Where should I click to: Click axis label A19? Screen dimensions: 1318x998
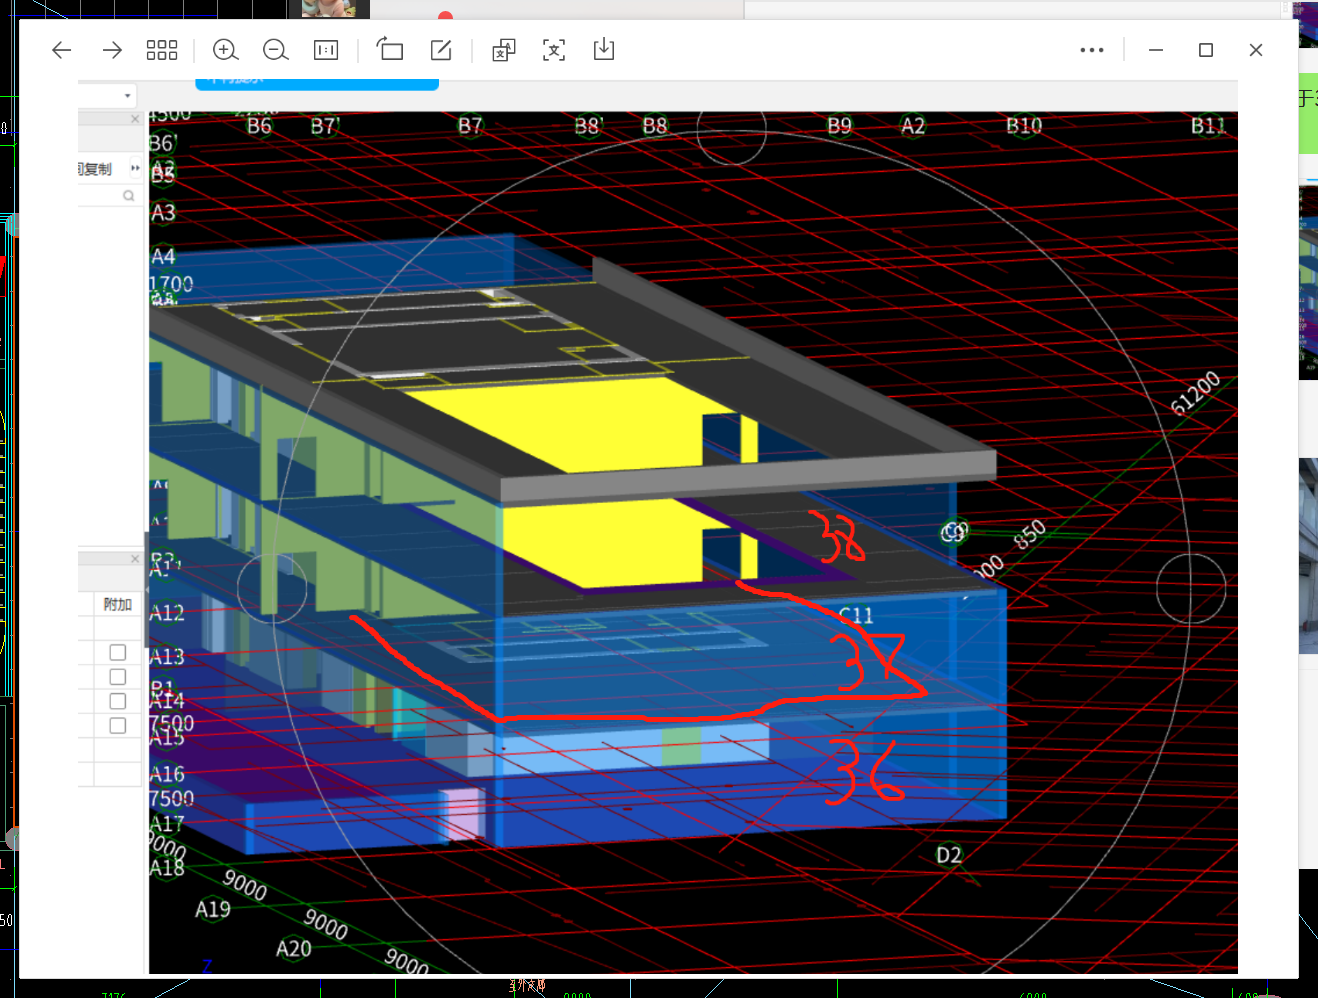[x=213, y=909]
